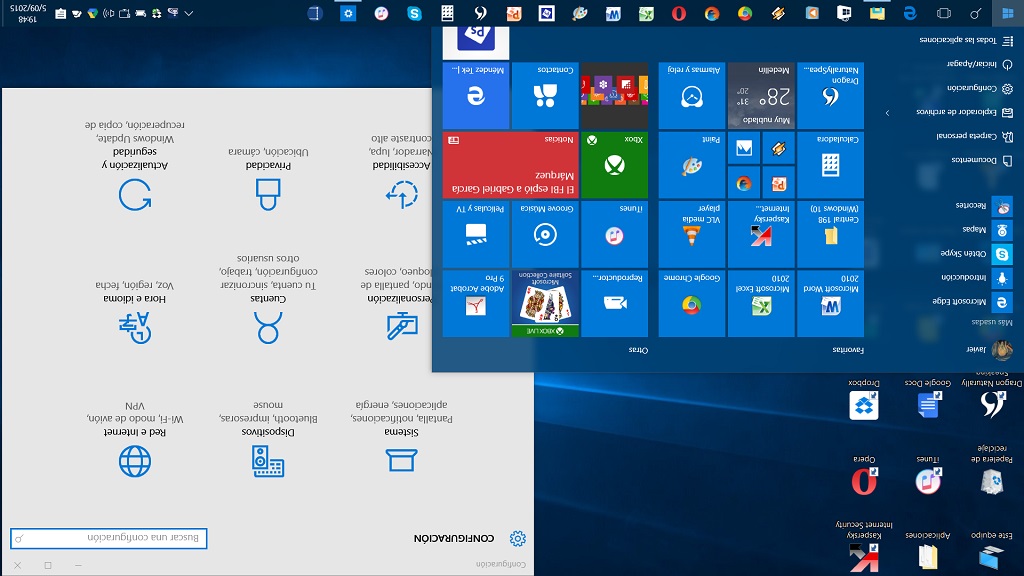Expand the Explorador de archivos jump list arrow

pyautogui.click(x=888, y=113)
